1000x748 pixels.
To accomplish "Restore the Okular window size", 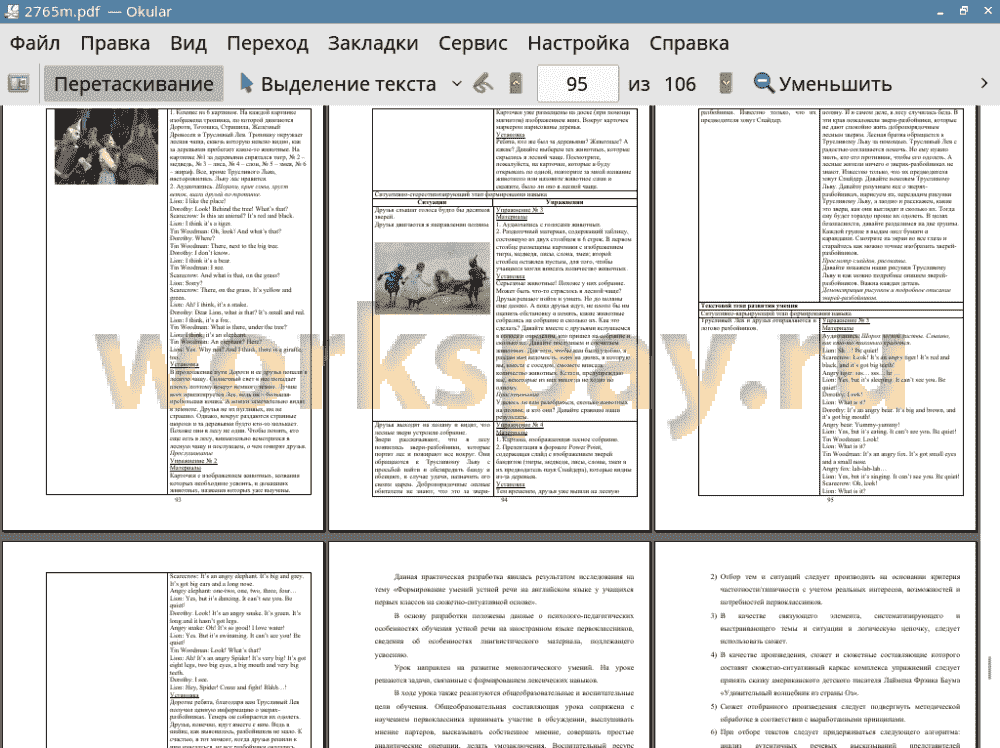I will 964,11.
